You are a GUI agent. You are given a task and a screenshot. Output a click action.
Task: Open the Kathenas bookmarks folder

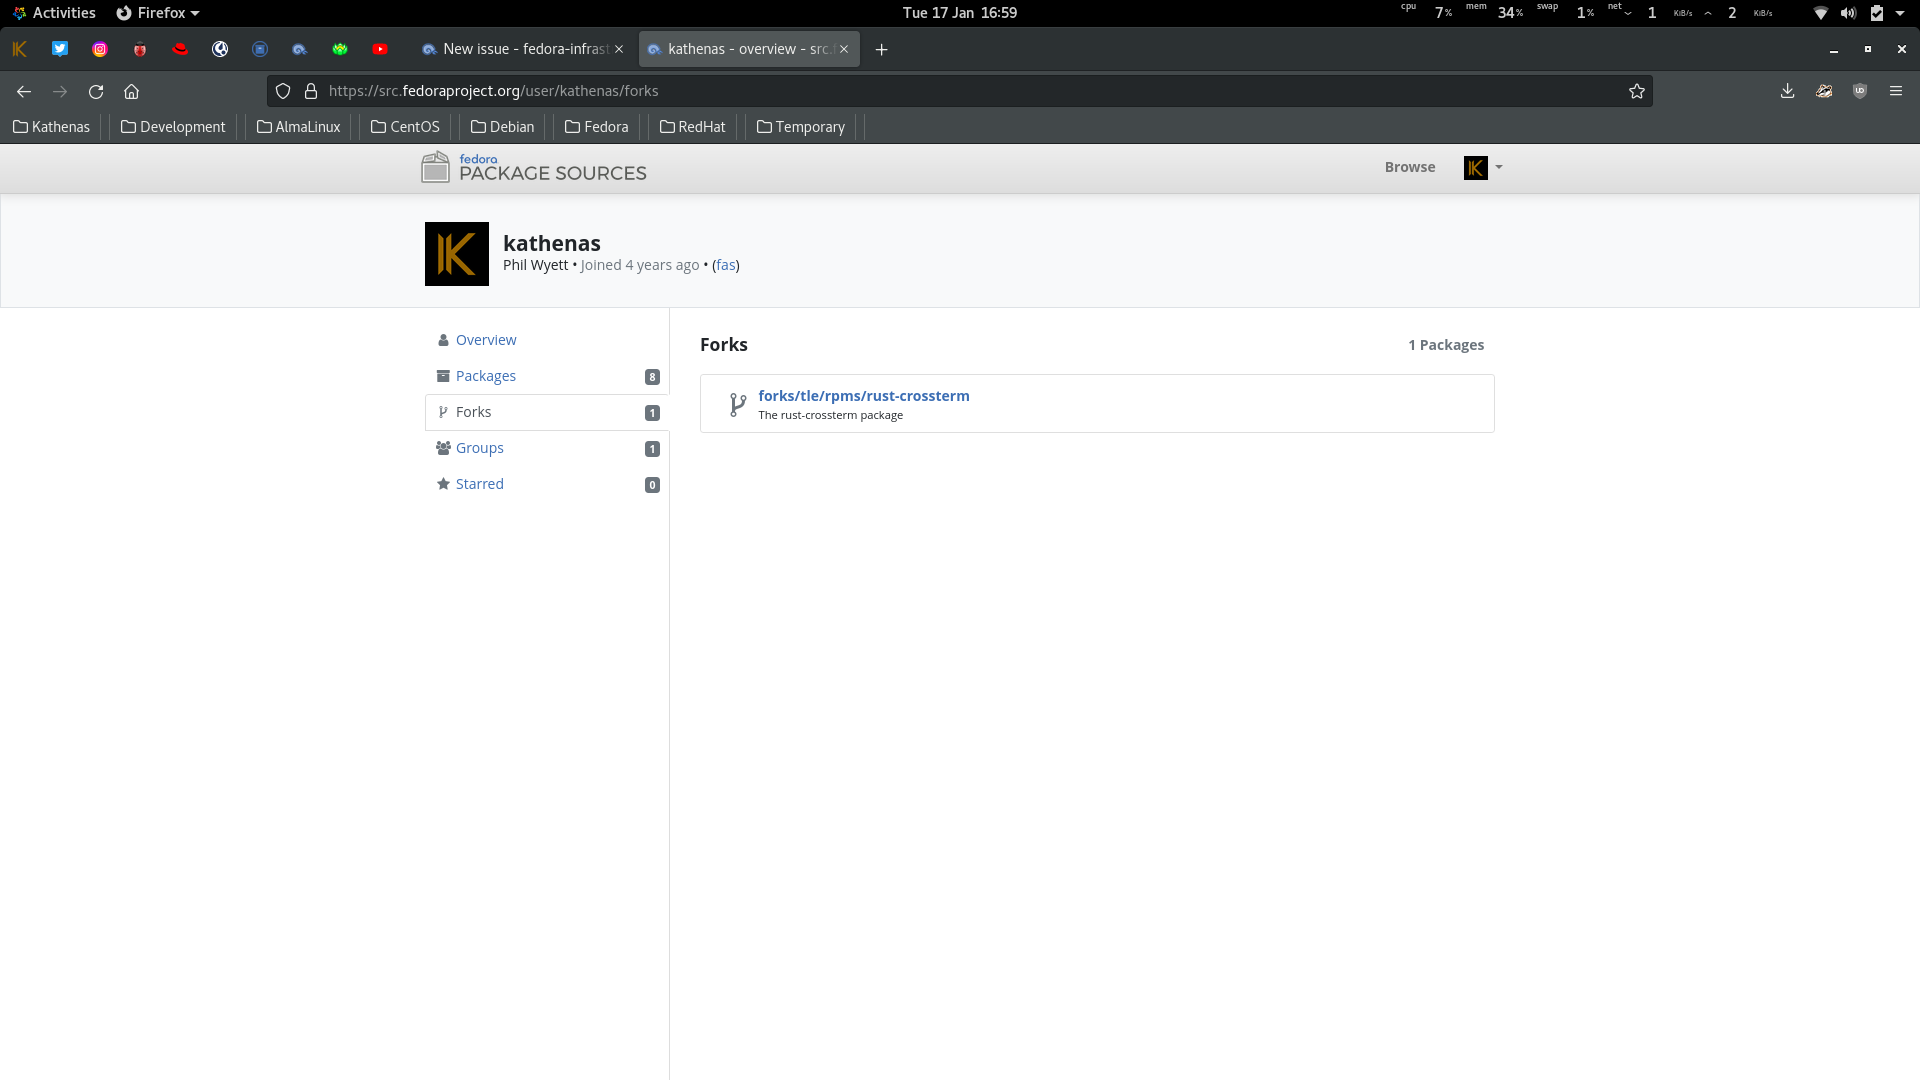pyautogui.click(x=51, y=127)
